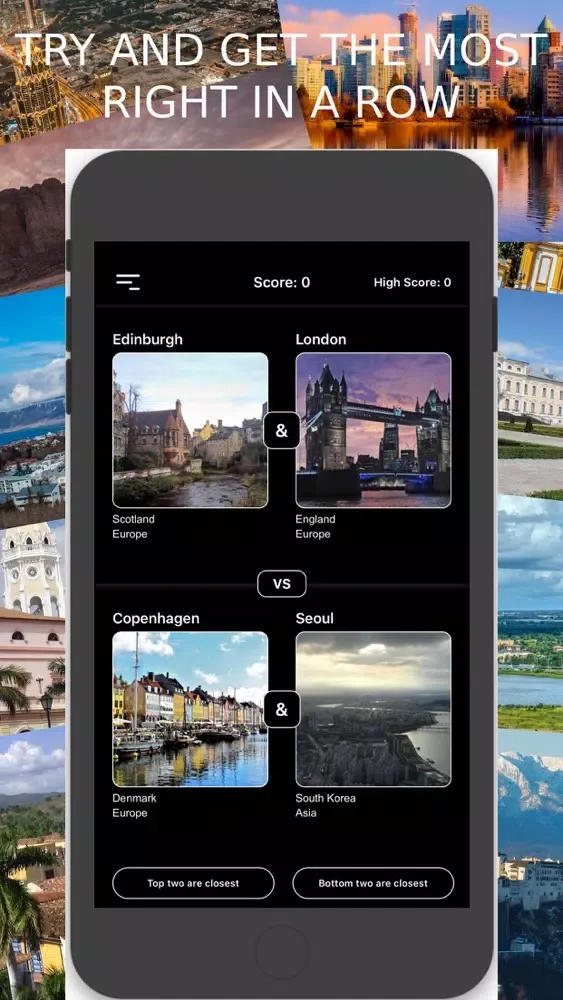
Task: Click the 'Copenhagen' city name
Action: click(156, 619)
